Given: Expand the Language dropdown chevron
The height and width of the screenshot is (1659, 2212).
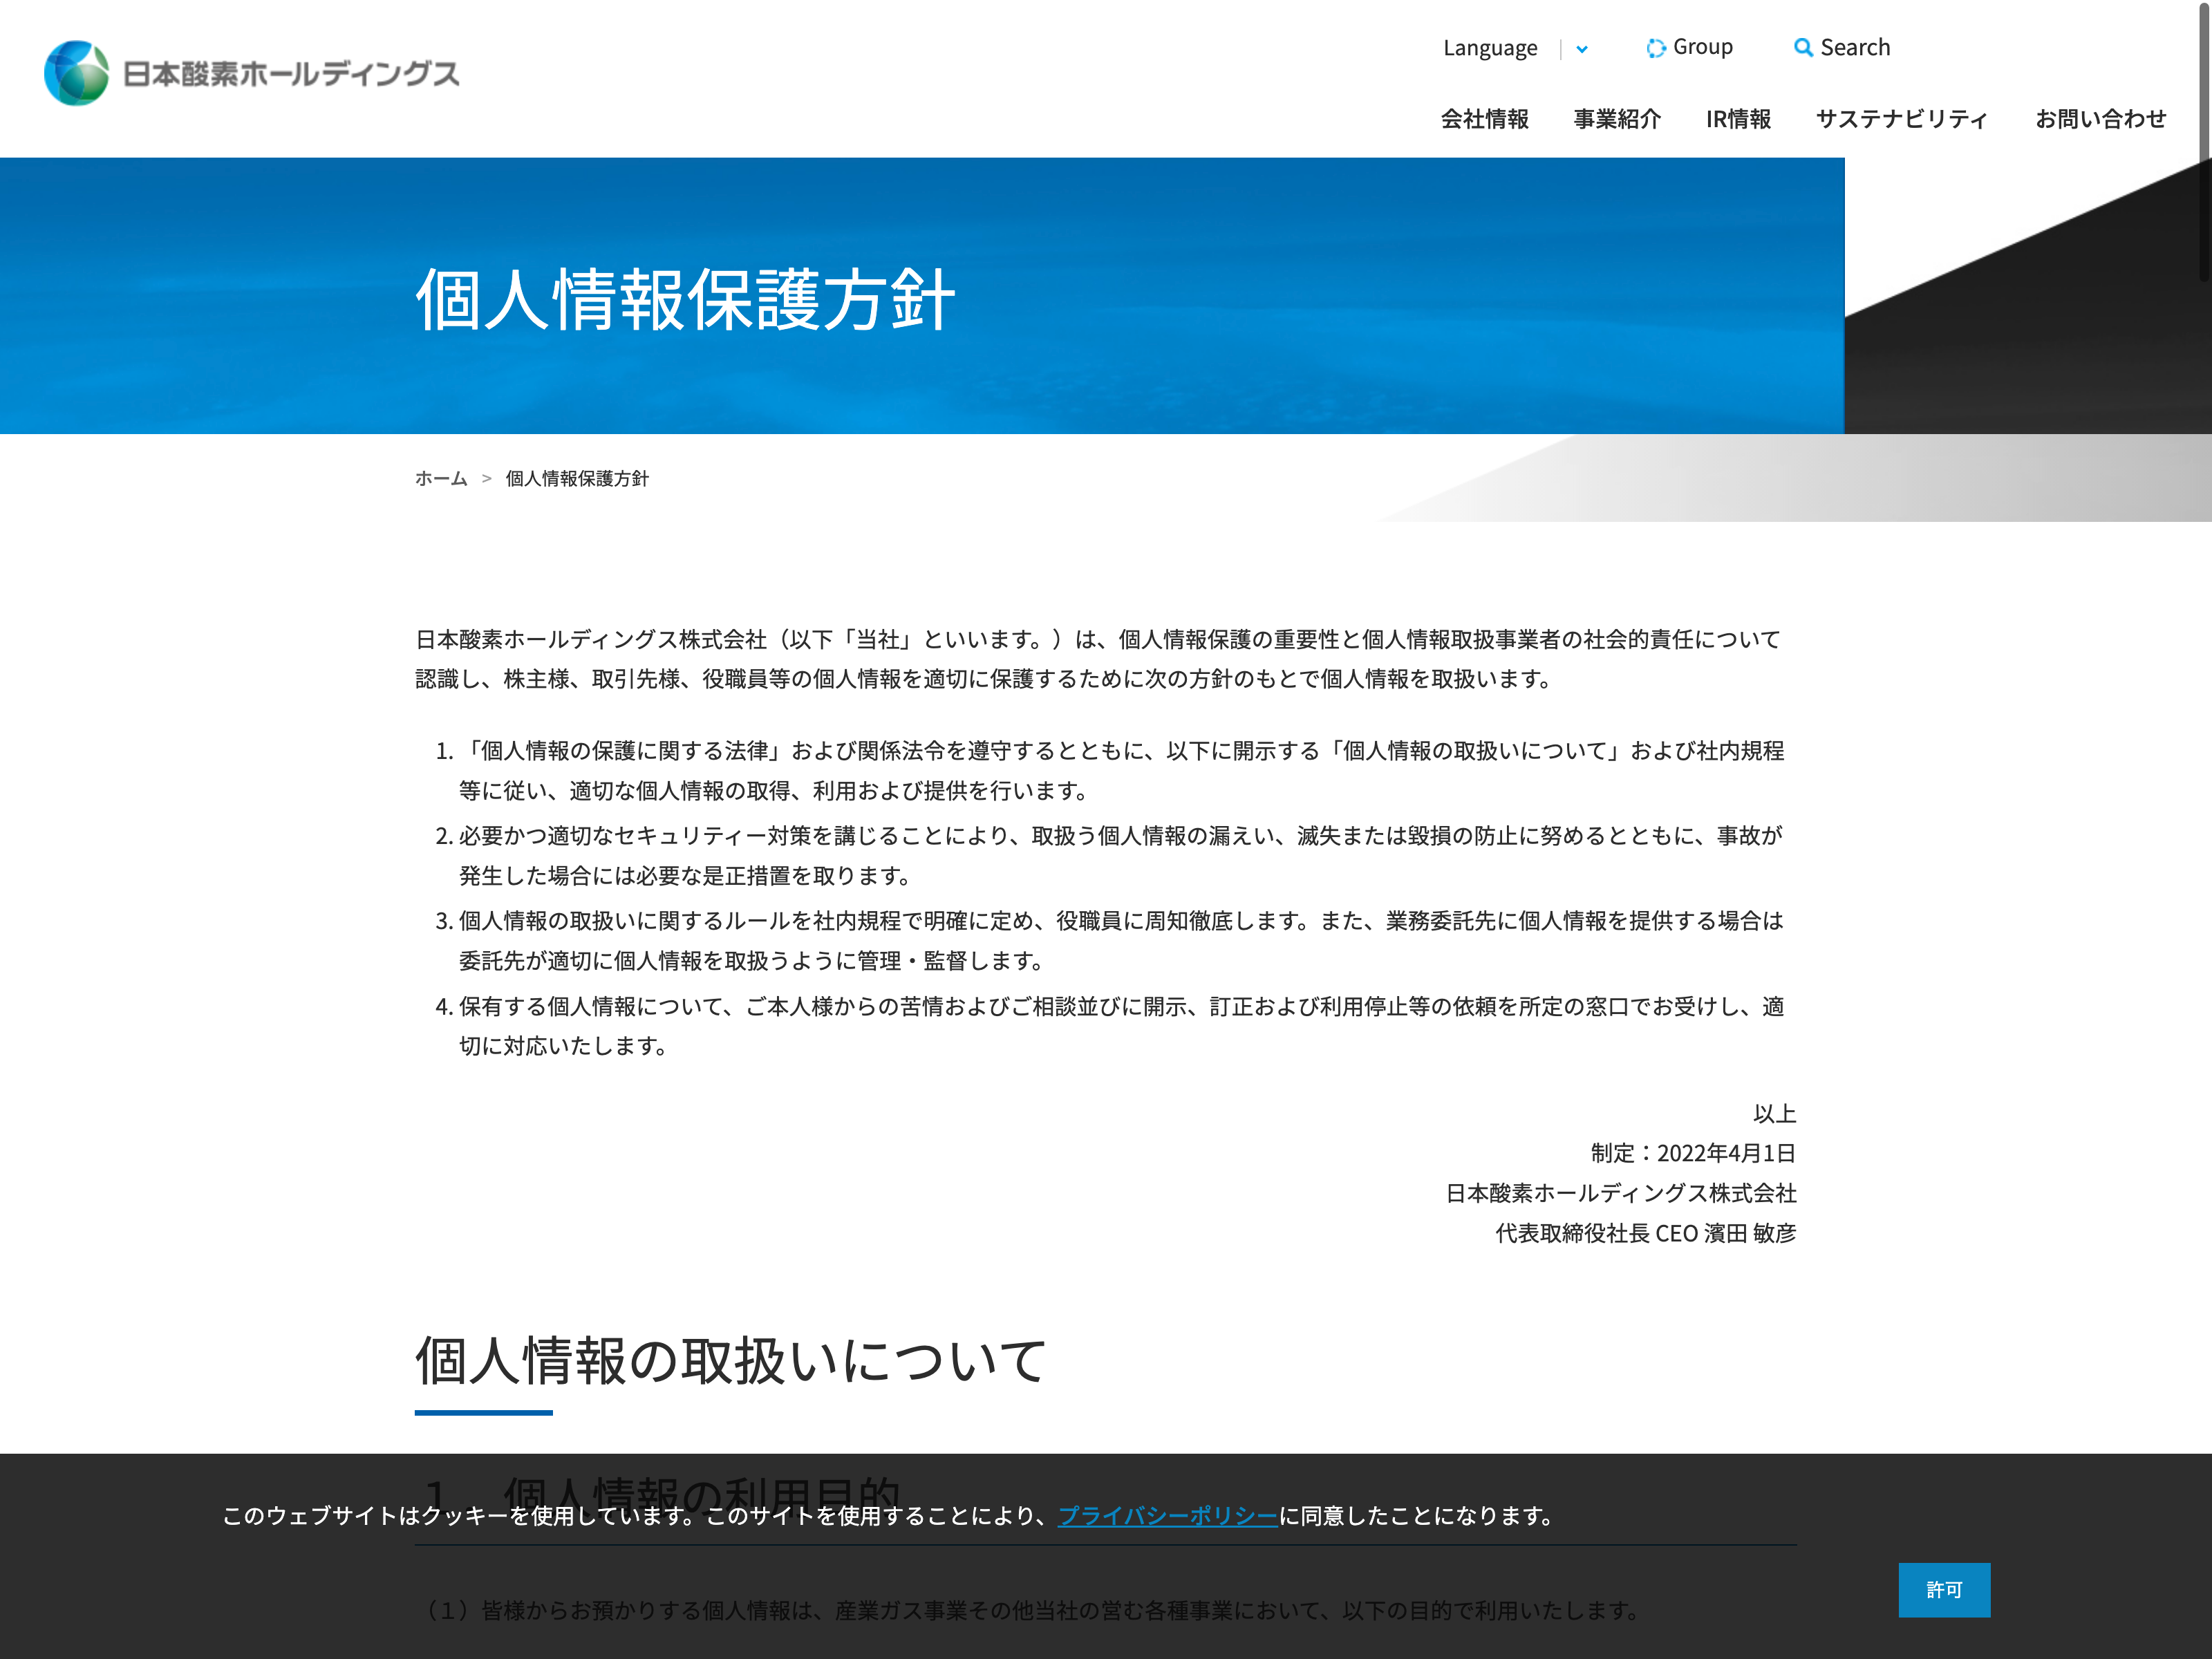Looking at the screenshot, I should coord(1582,49).
